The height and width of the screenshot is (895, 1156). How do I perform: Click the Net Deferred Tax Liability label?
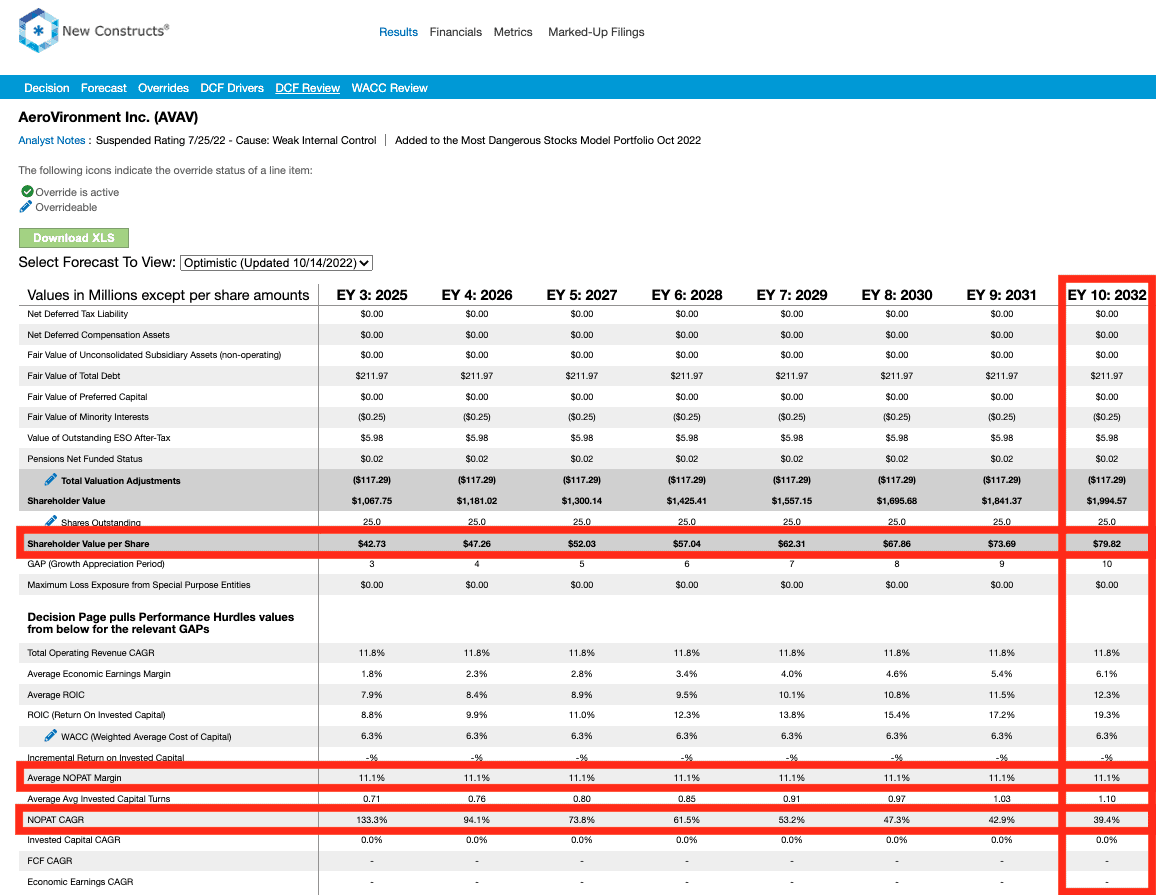[x=77, y=314]
